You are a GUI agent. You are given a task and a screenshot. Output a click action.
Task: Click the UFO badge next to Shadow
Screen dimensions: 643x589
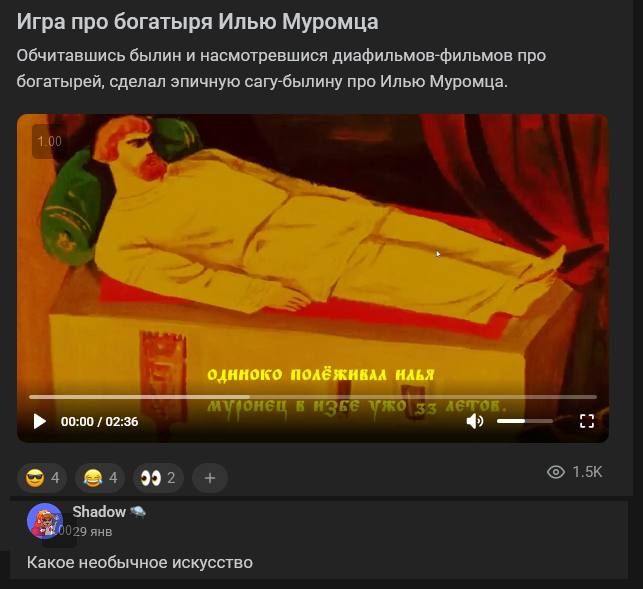(138, 511)
